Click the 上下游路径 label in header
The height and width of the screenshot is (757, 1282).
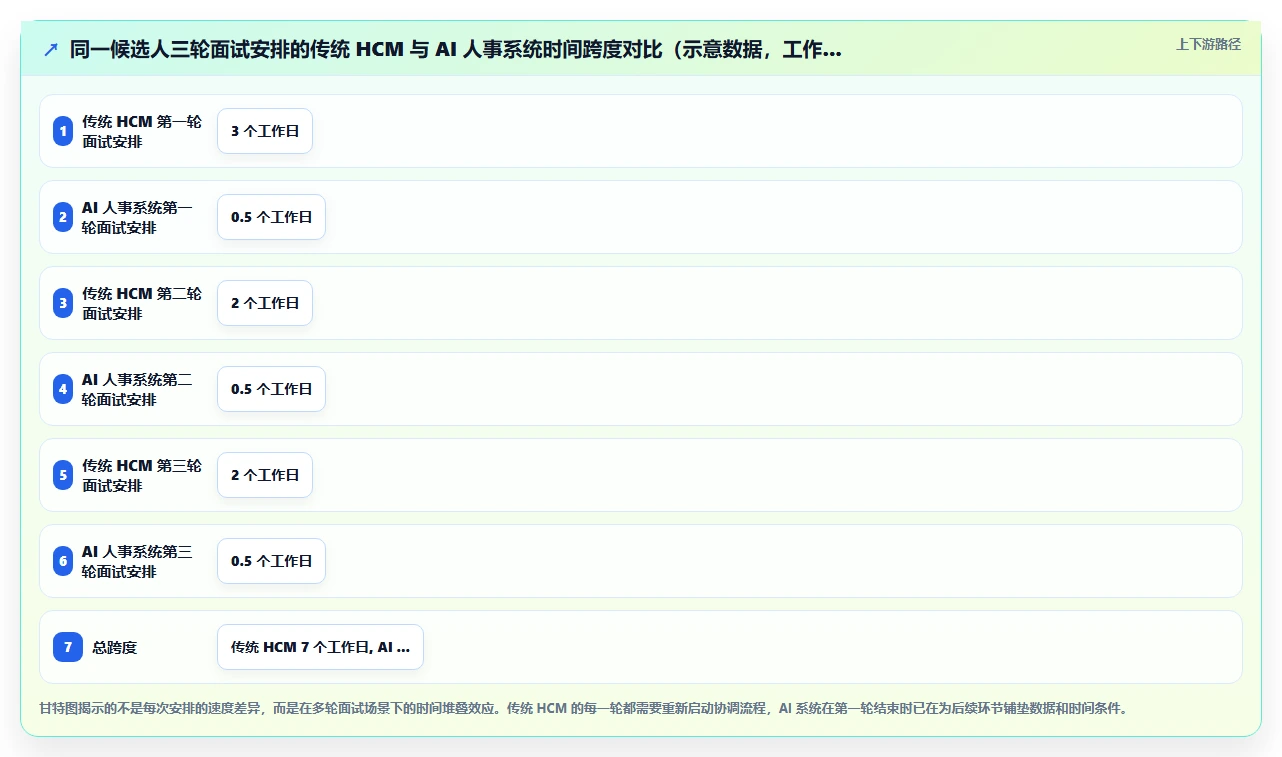coord(1208,44)
